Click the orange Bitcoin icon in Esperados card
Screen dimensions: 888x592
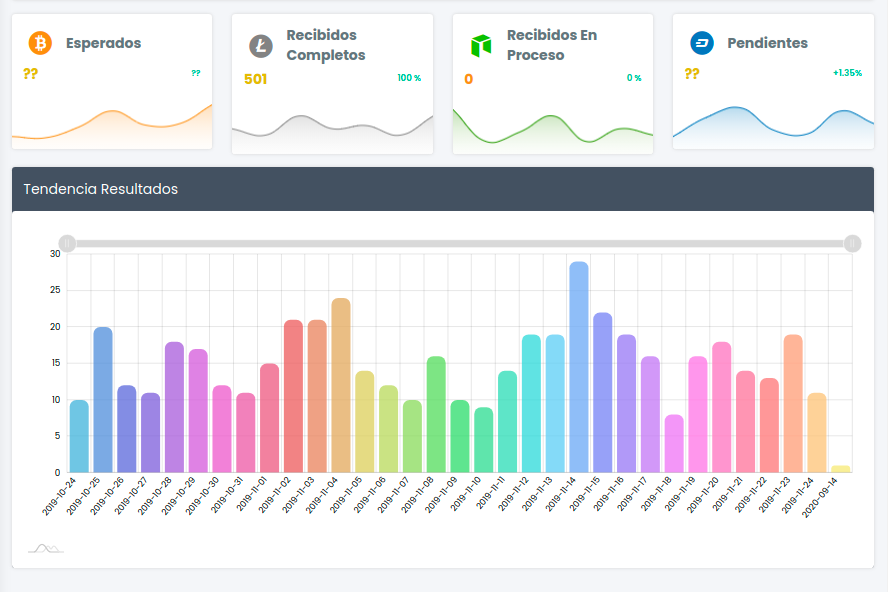[40, 43]
